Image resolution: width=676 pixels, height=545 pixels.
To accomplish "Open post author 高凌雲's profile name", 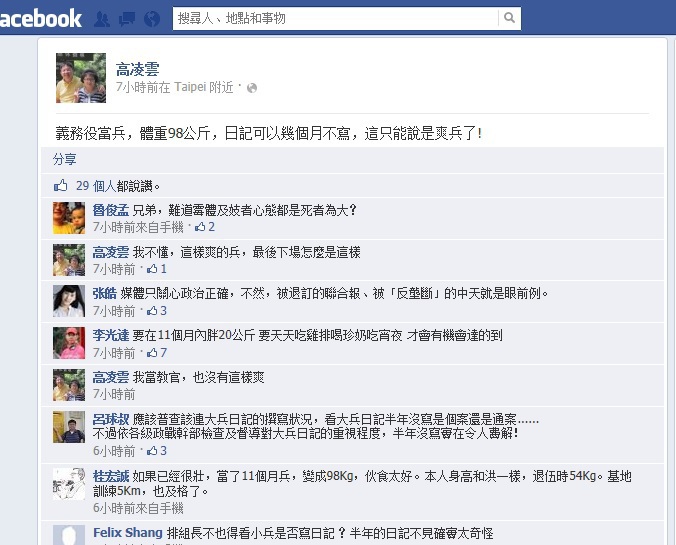I will pyautogui.click(x=138, y=69).
